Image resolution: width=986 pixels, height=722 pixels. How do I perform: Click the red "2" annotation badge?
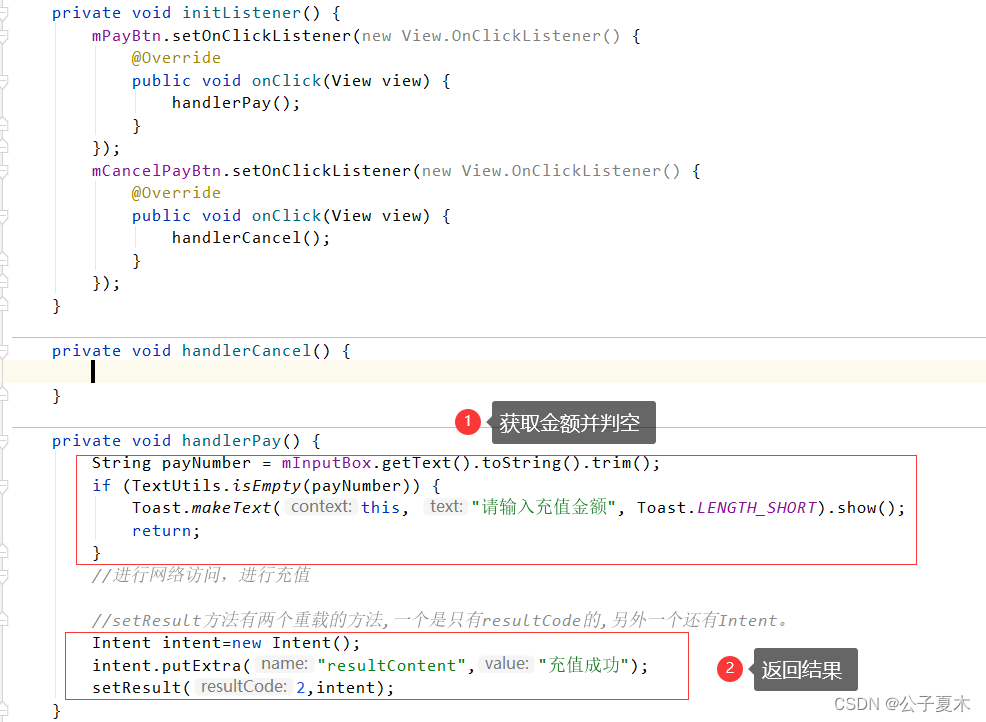(x=729, y=668)
